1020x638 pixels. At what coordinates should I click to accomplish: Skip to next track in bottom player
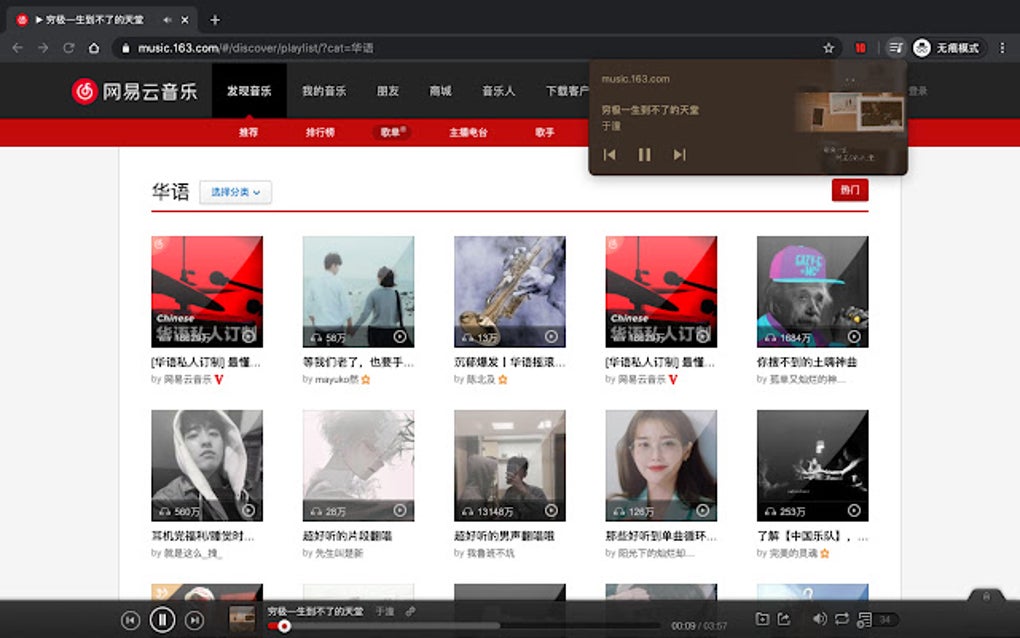click(194, 620)
